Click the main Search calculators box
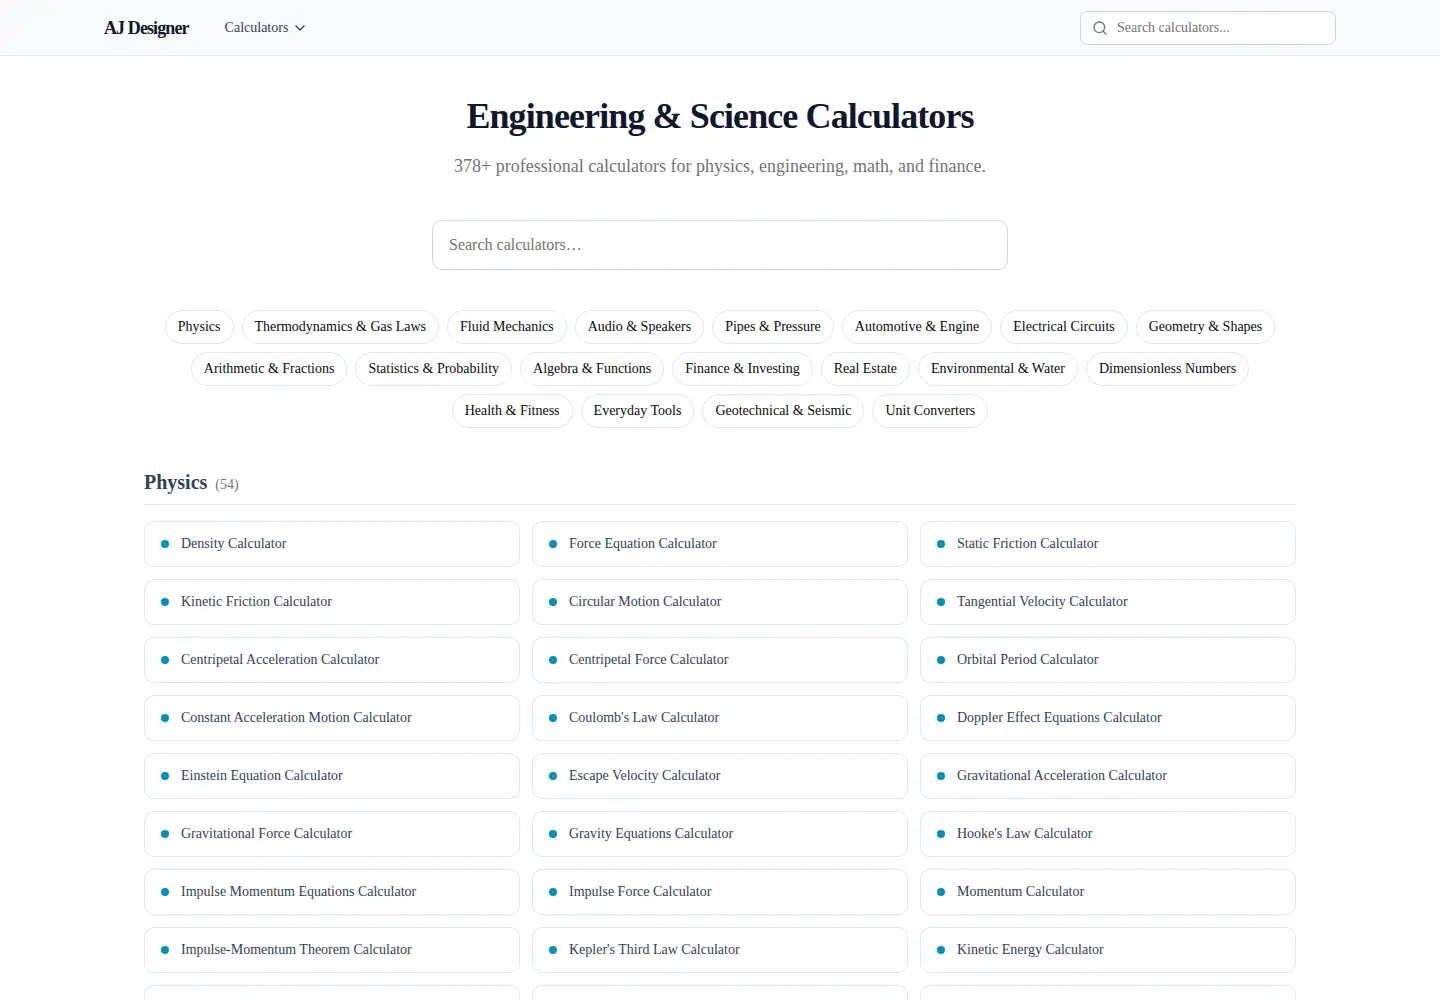This screenshot has height=1000, width=1440. click(720, 245)
